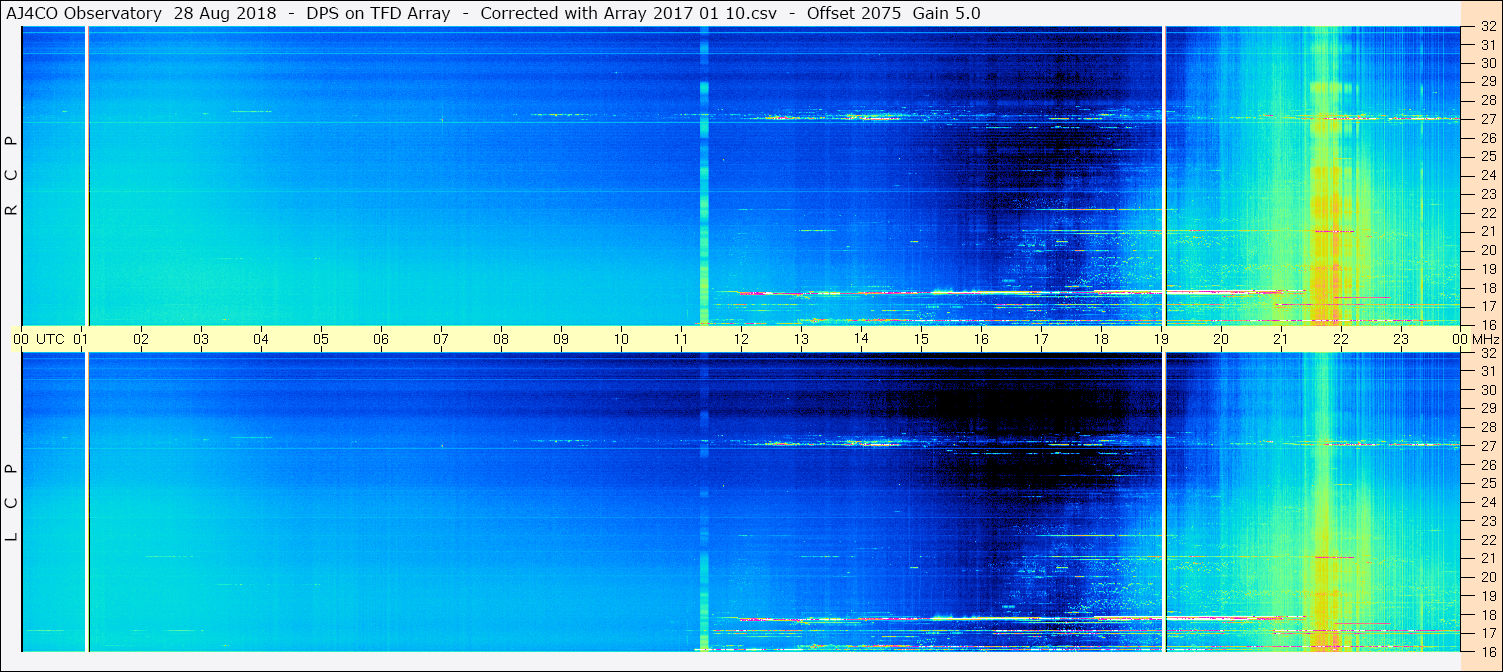Click frequency label '29' of the LCP panel
Screen dimensions: 1503x672
coord(1488,409)
